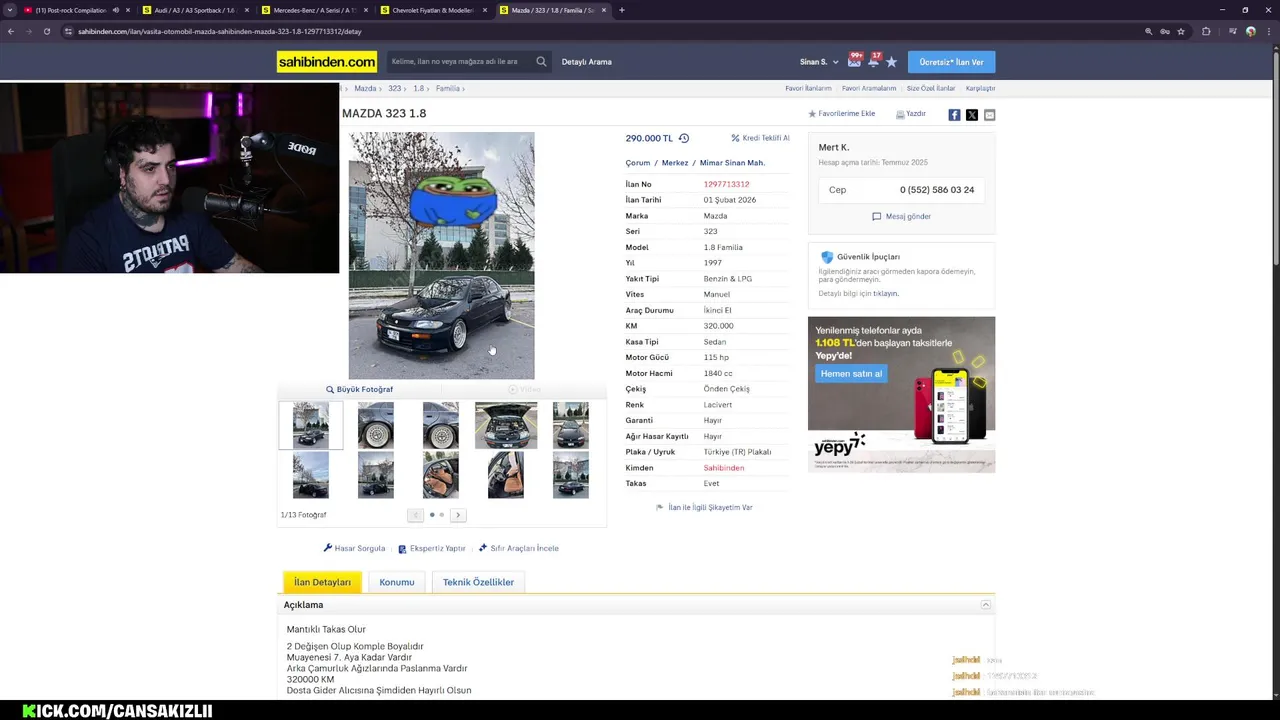
Task: Open browser zoom magnifier icon in address bar
Action: click(1148, 31)
